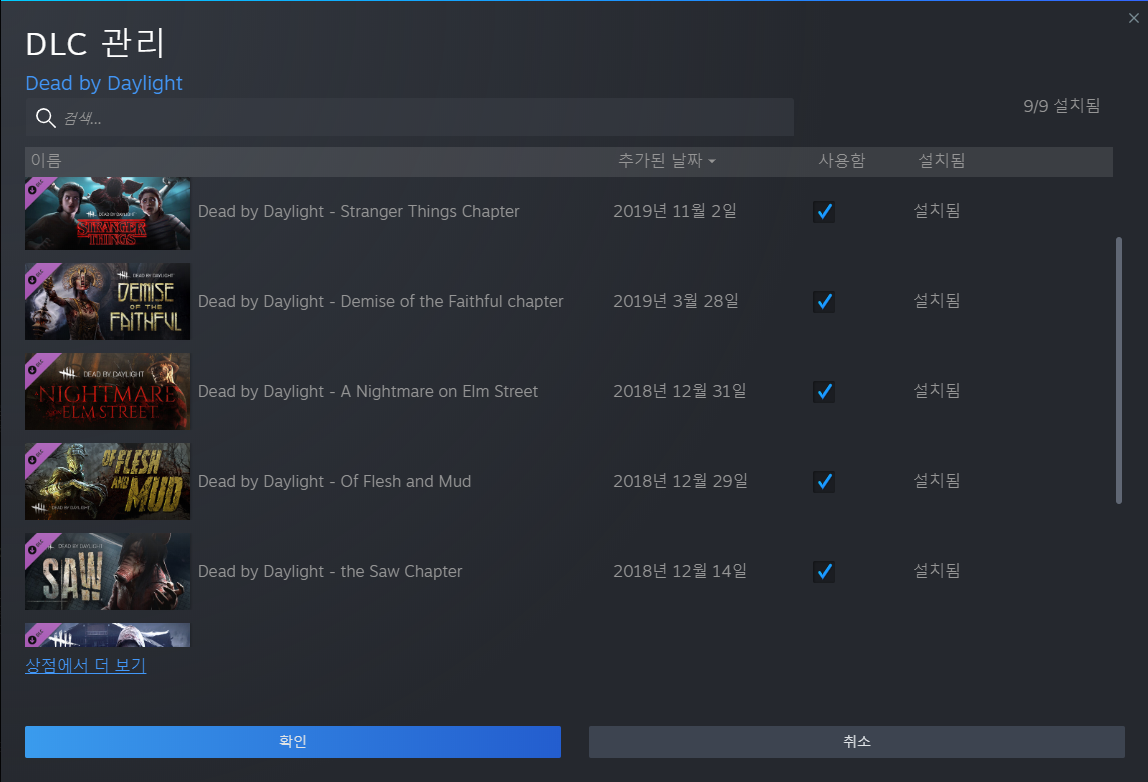1148x782 pixels.
Task: Sort by the 사용함 column header
Action: (x=842, y=160)
